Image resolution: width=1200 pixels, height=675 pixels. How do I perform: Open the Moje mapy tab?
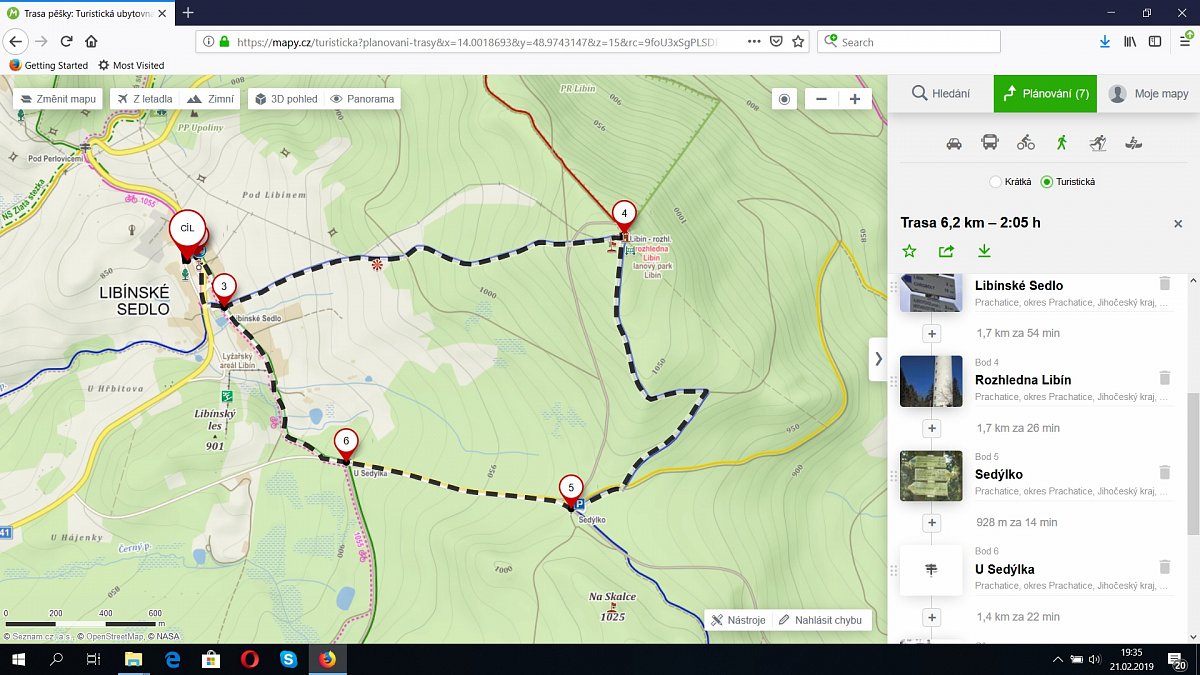pyautogui.click(x=1149, y=94)
